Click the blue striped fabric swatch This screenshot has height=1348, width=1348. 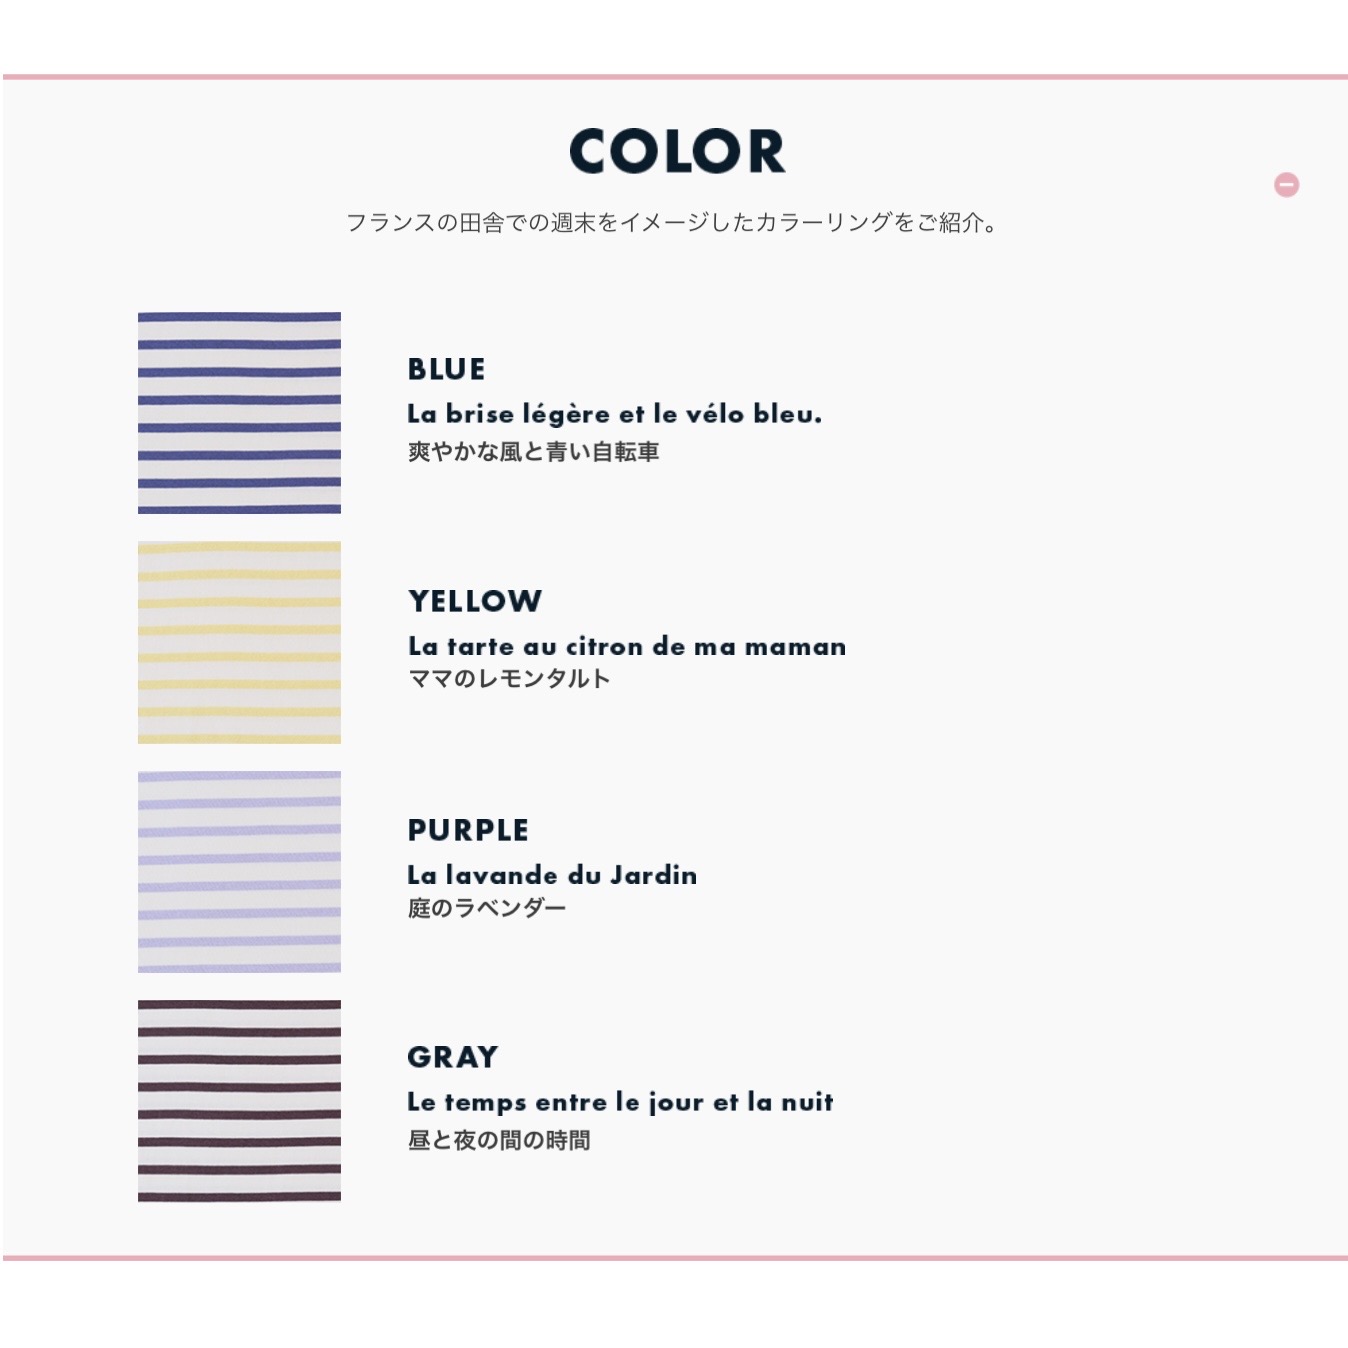(x=239, y=413)
